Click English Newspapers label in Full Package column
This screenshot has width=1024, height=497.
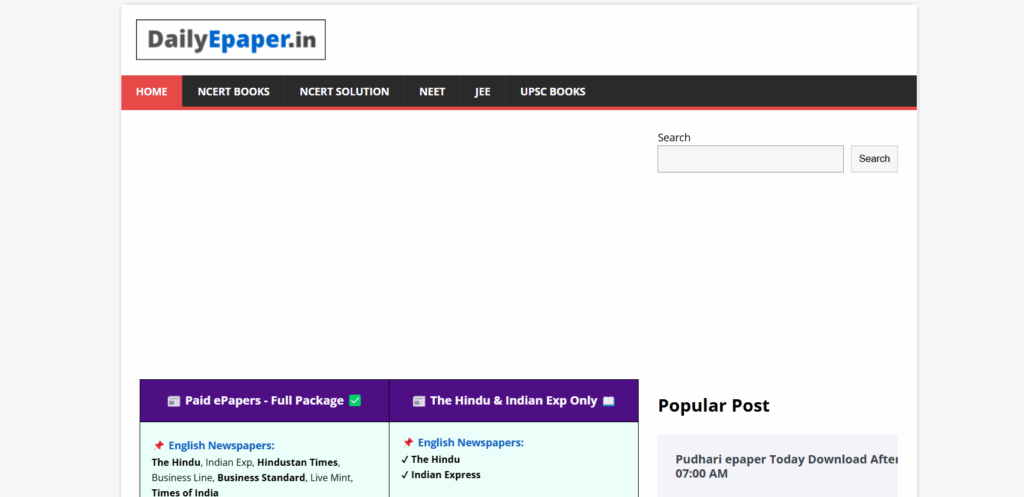click(x=221, y=446)
